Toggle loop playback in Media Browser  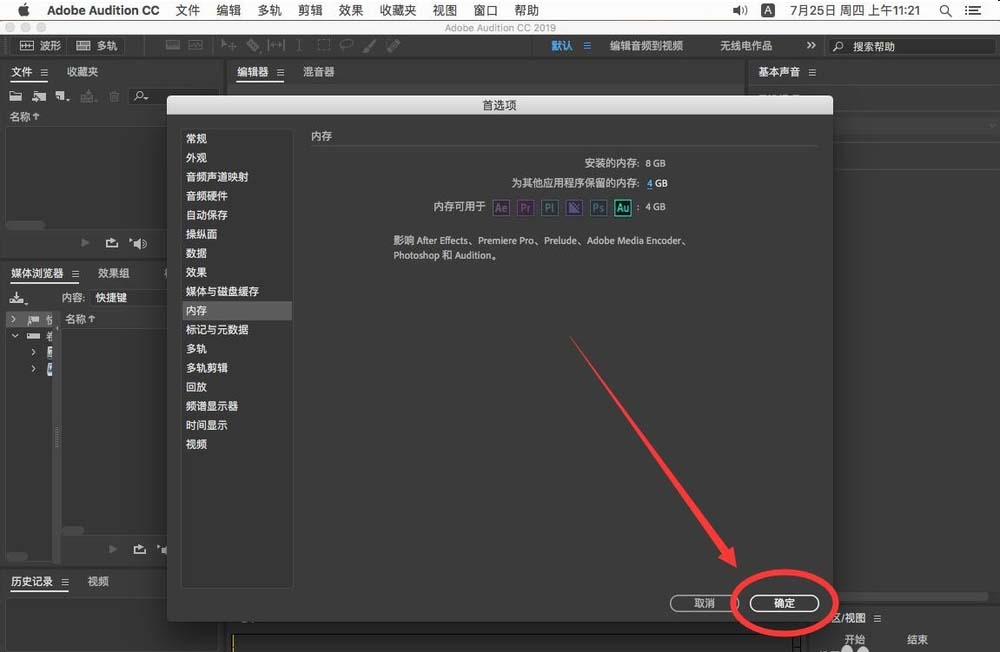click(140, 549)
